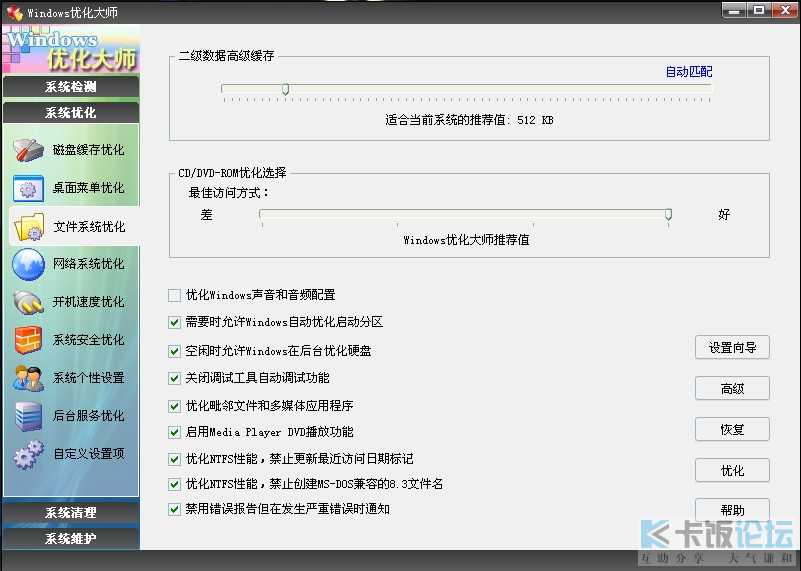Toggle 优化毗邻文件和多媒体应用程序 checkbox

(x=174, y=406)
